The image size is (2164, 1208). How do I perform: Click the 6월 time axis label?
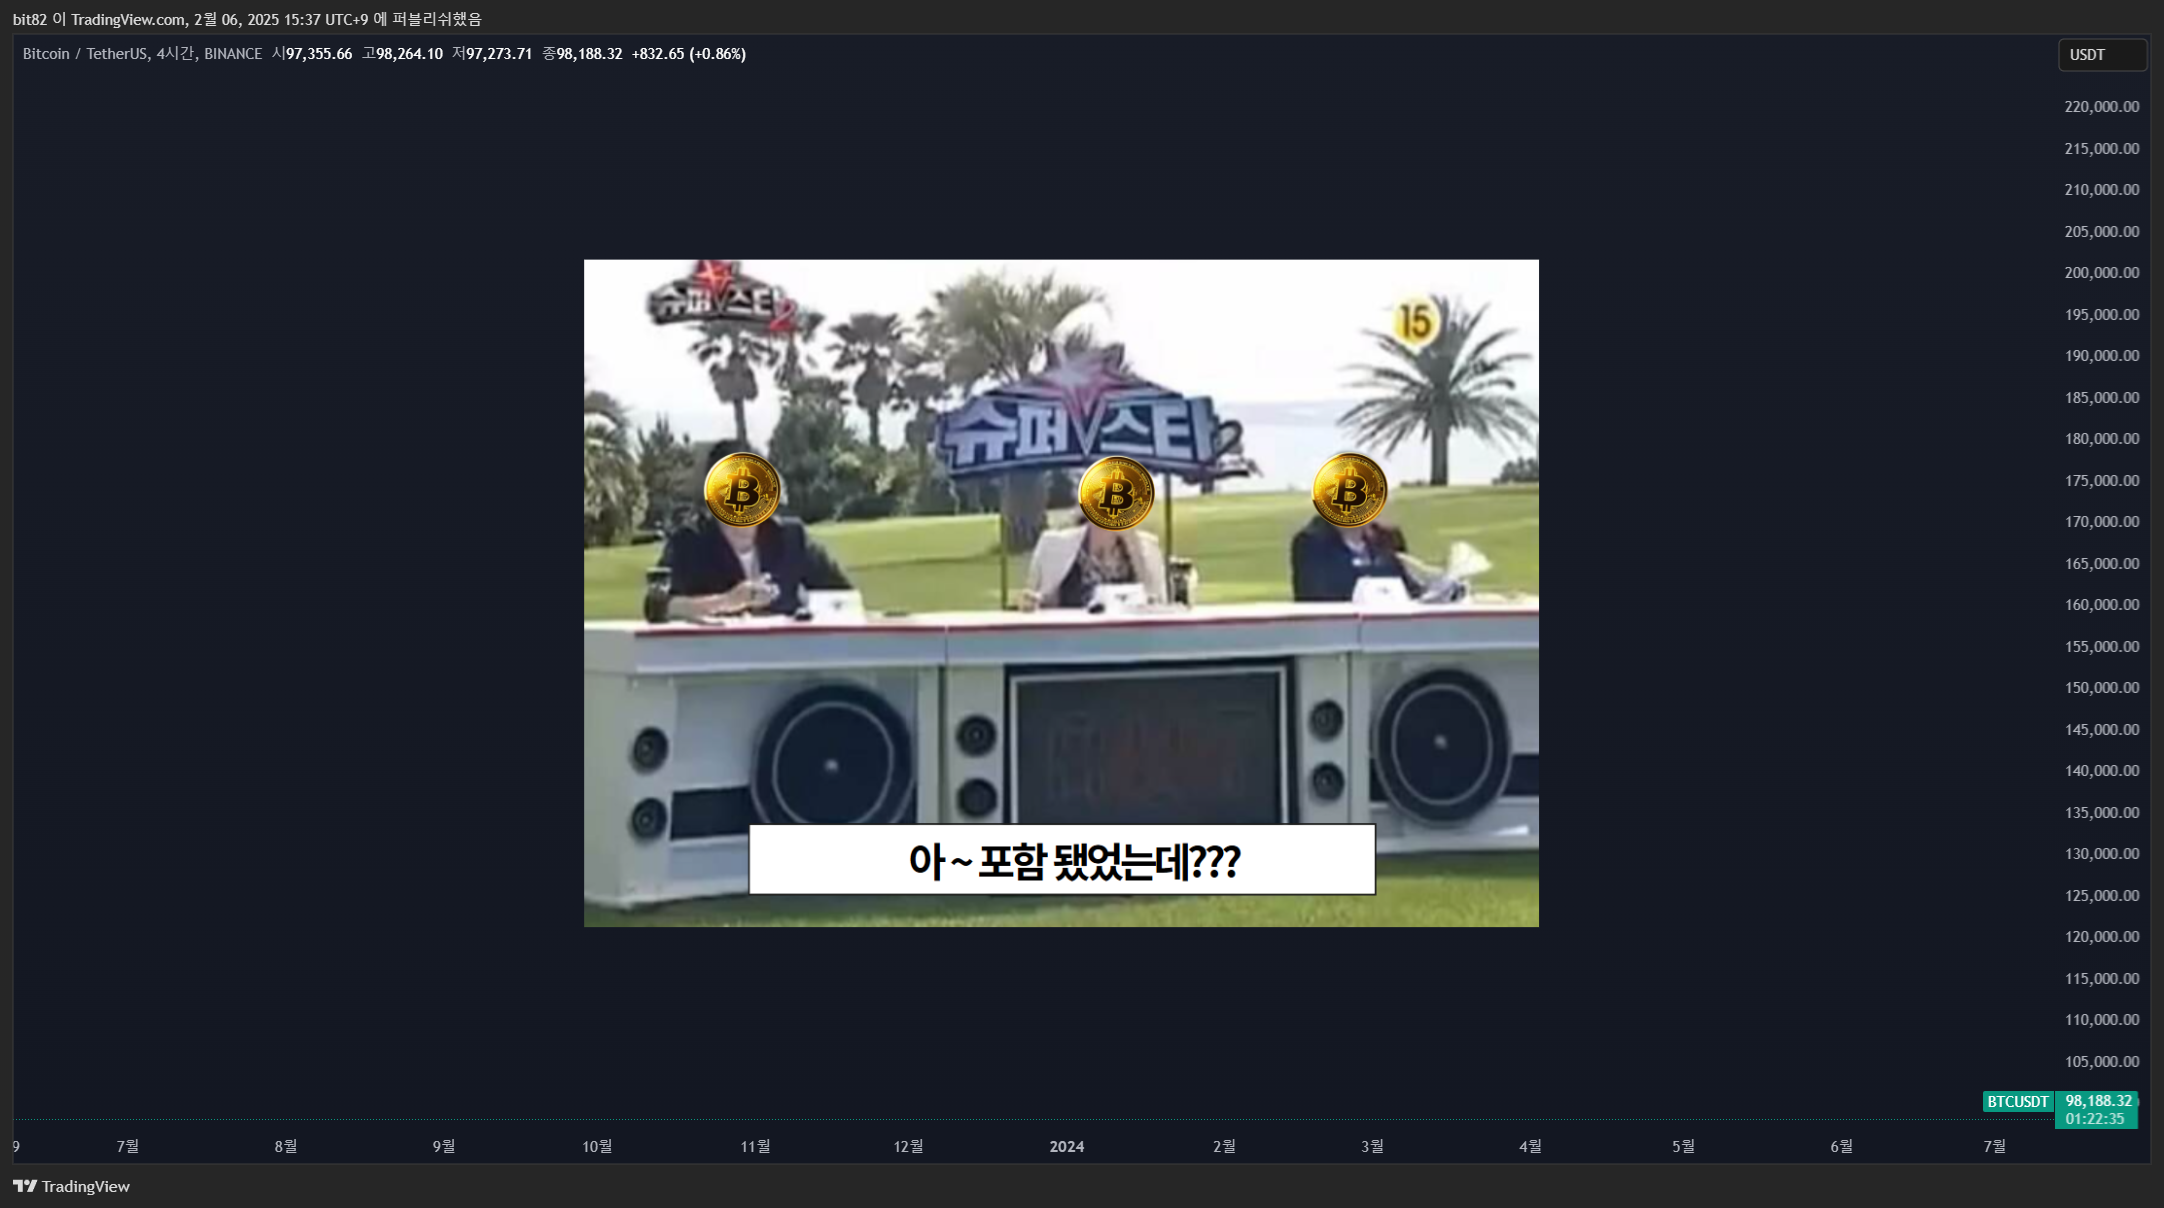[1841, 1147]
